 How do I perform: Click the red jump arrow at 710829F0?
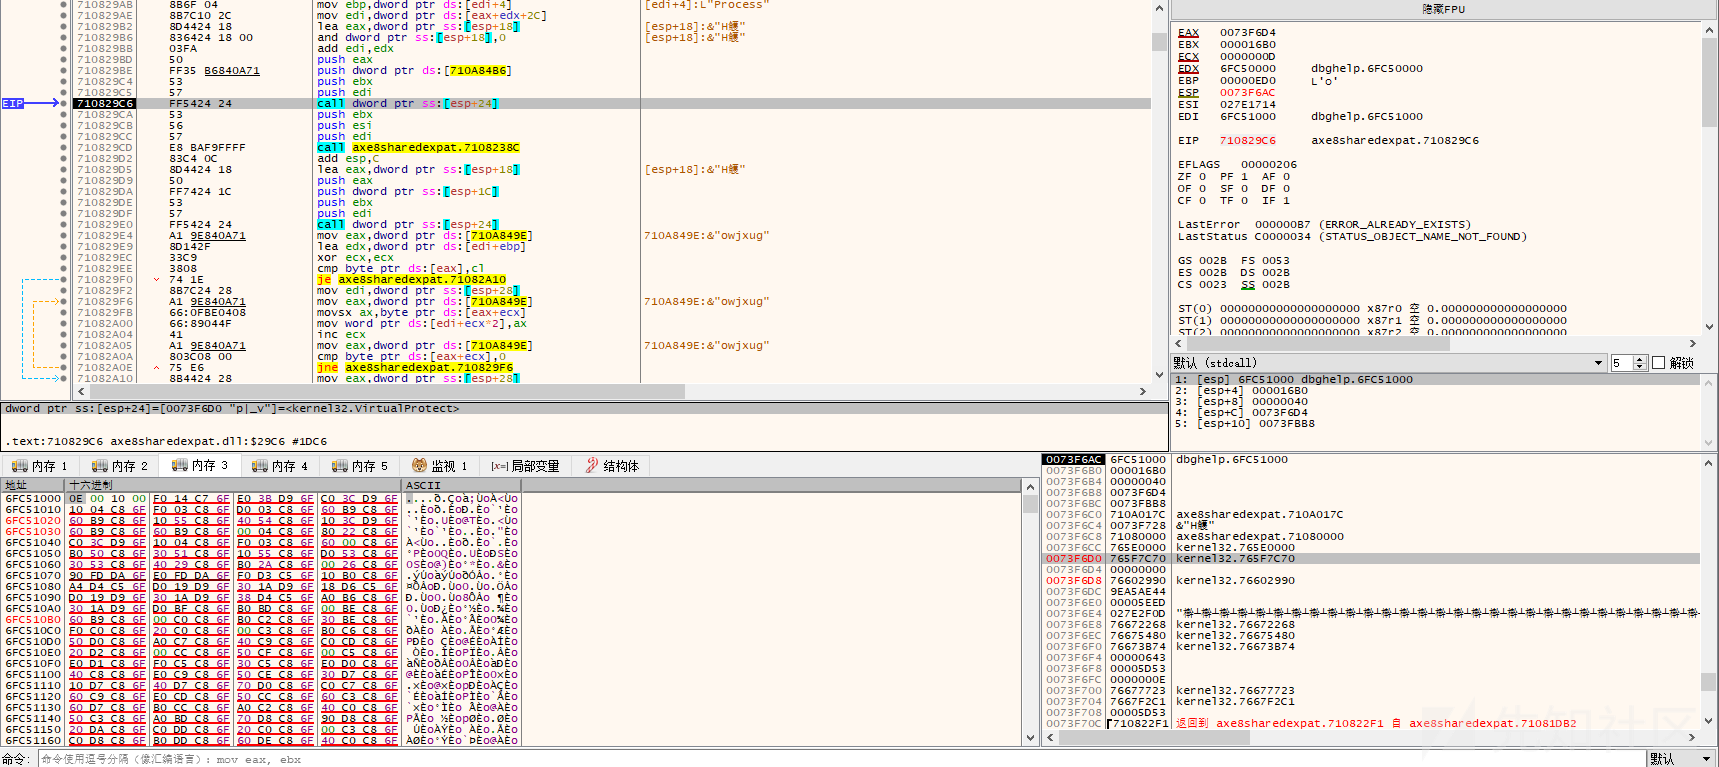tap(156, 279)
